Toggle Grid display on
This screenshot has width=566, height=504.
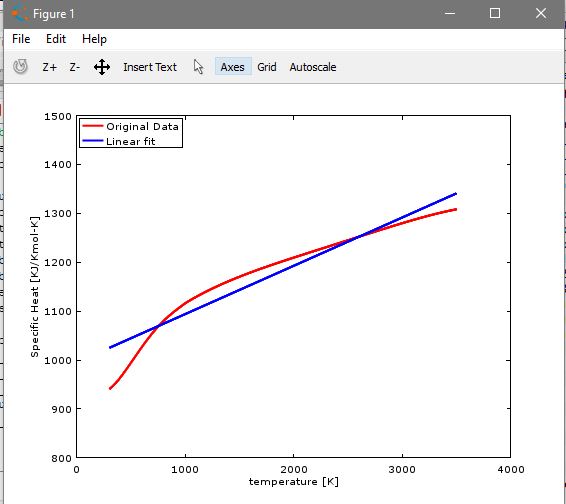click(267, 67)
